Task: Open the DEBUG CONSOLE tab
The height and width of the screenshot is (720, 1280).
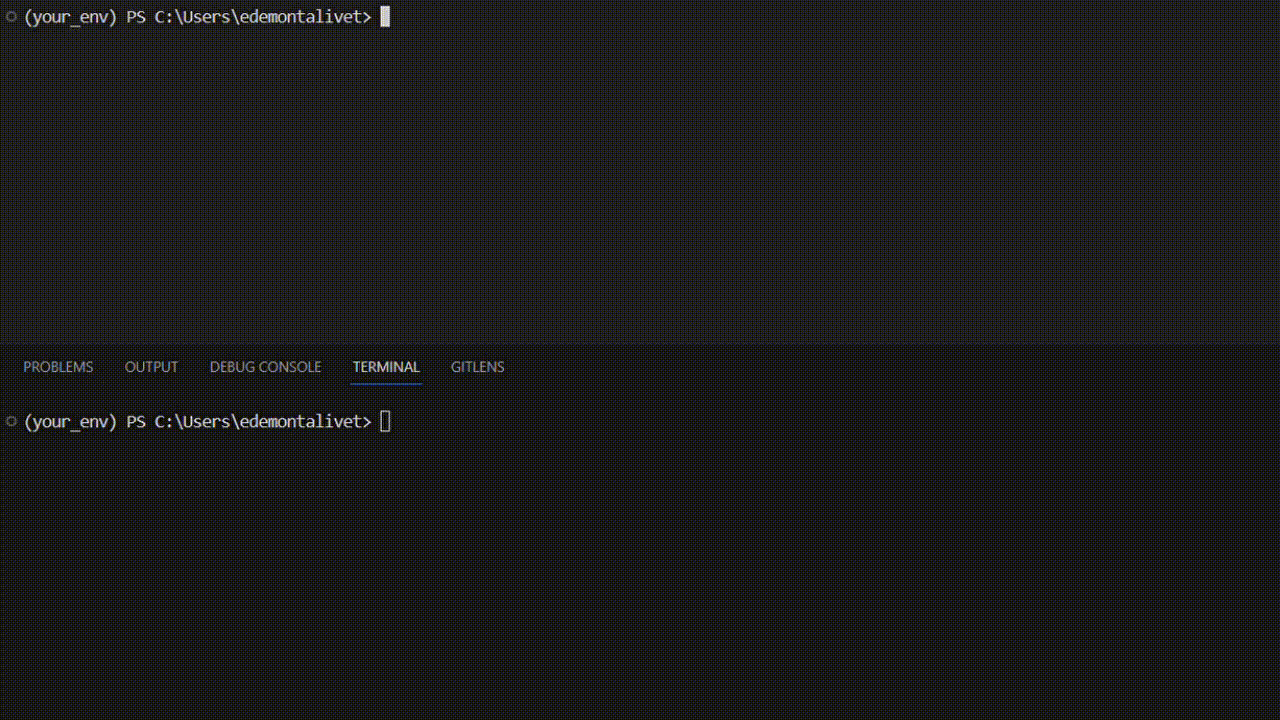Action: (x=265, y=367)
